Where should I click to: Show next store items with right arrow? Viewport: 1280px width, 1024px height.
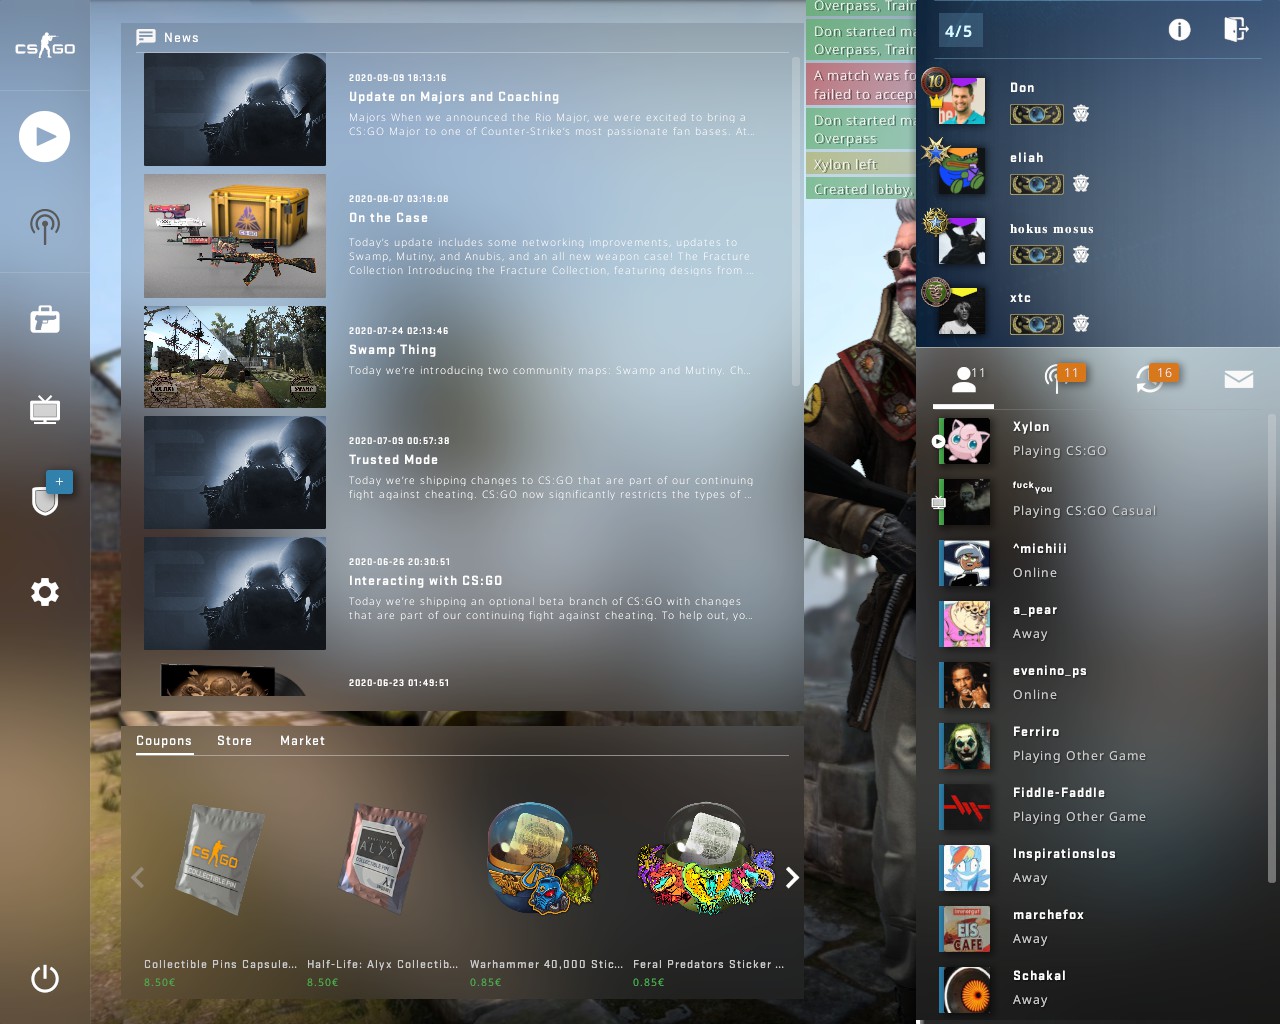click(x=792, y=877)
